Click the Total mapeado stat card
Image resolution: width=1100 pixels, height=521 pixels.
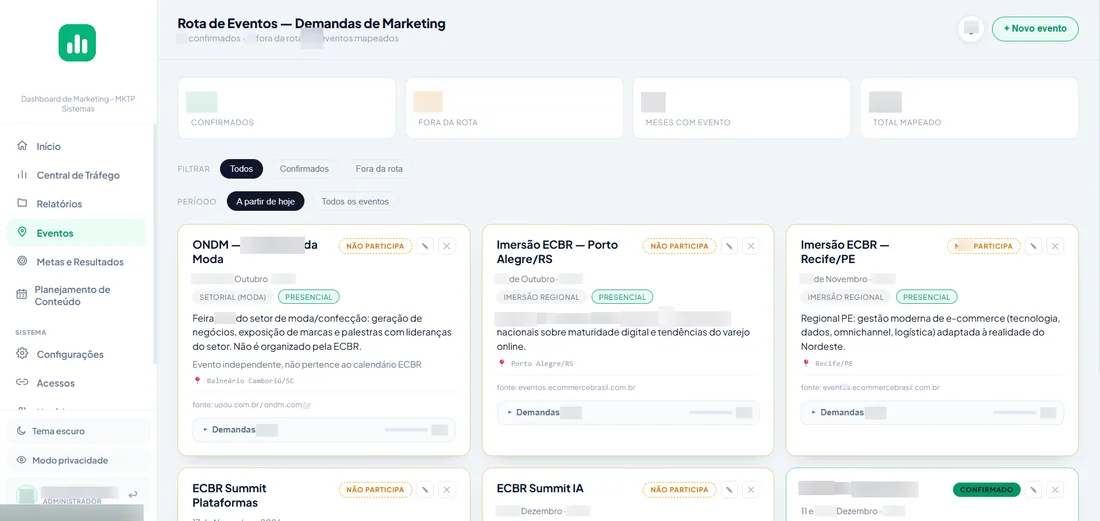point(970,108)
